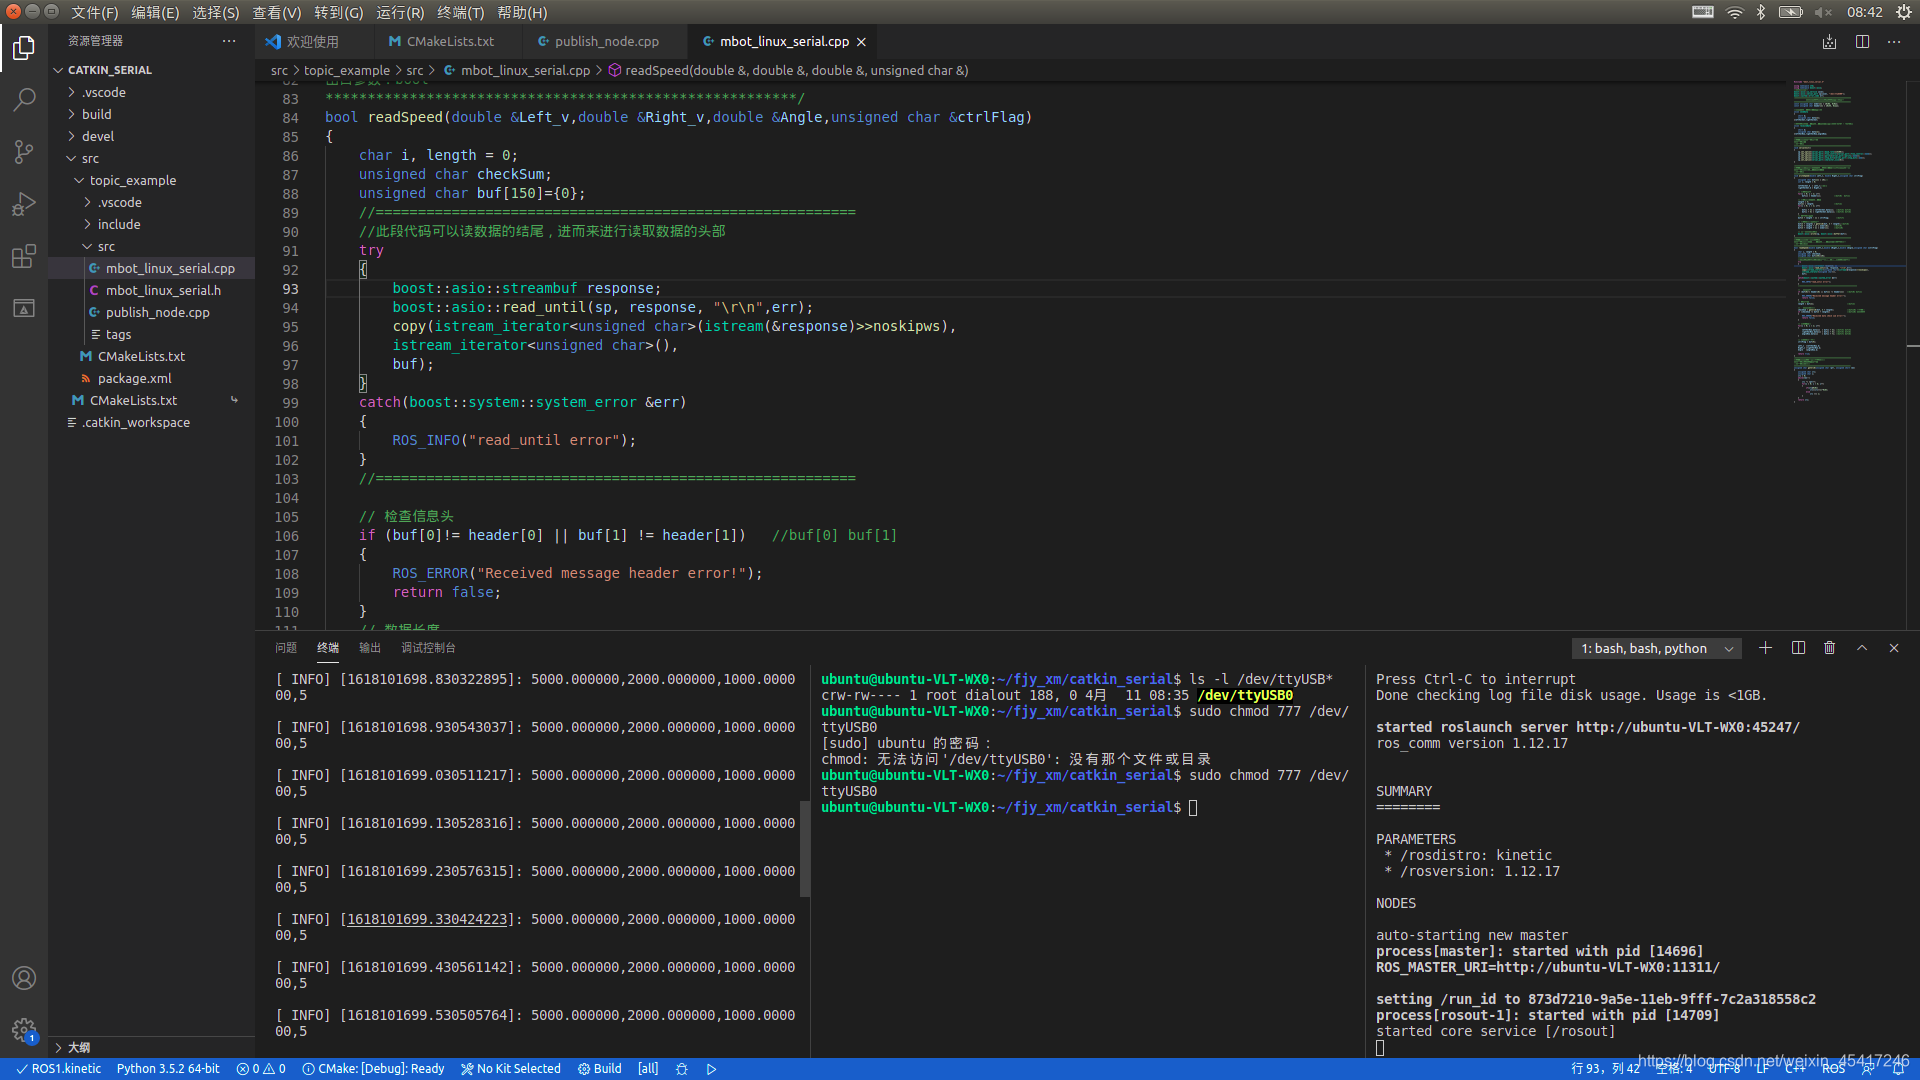Switch to the 欢迎使用 tab
The width and height of the screenshot is (1920, 1080).
pos(313,42)
